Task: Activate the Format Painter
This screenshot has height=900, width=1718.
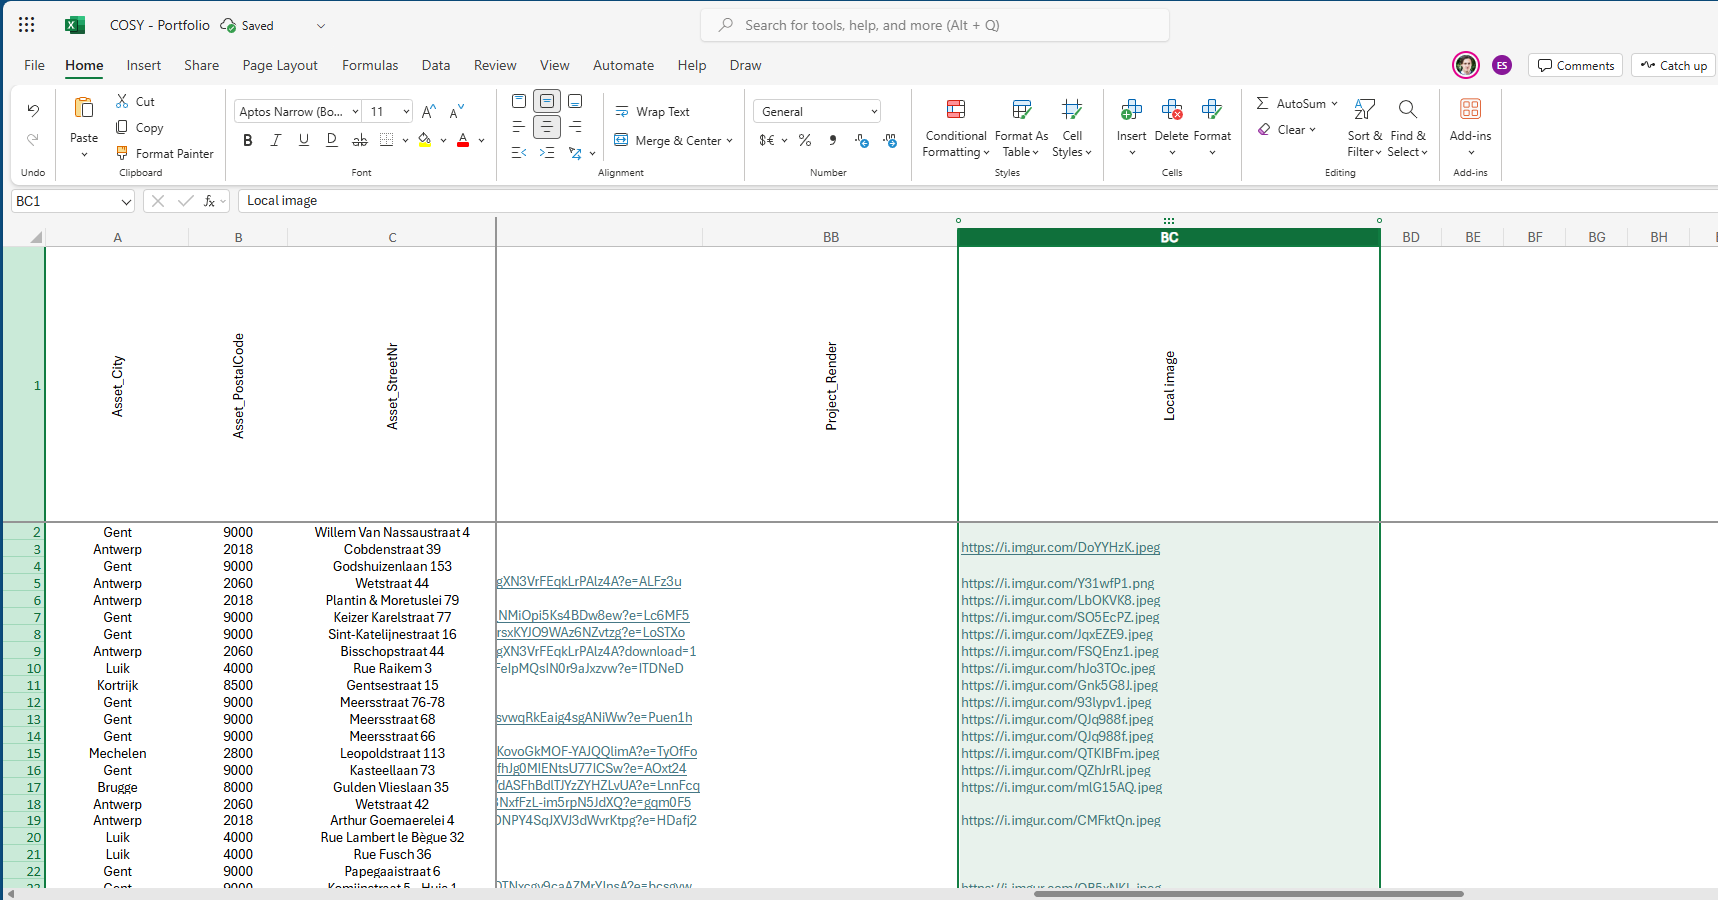Action: tap(165, 153)
